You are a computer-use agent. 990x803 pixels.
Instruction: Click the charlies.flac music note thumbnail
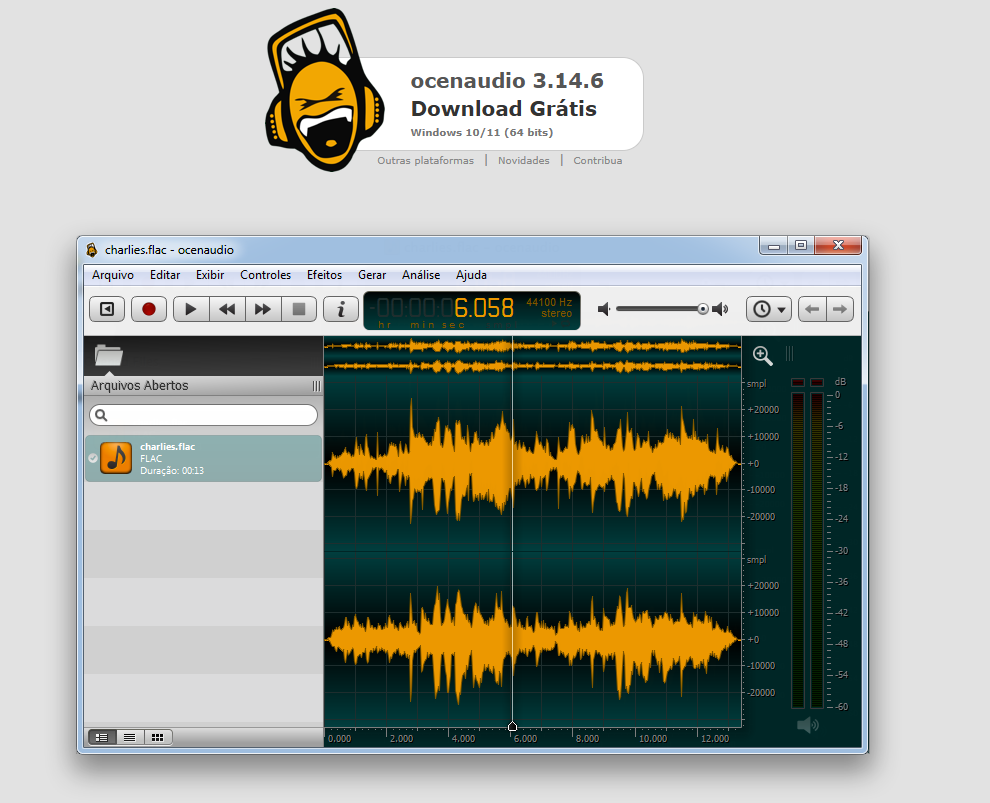click(x=116, y=458)
